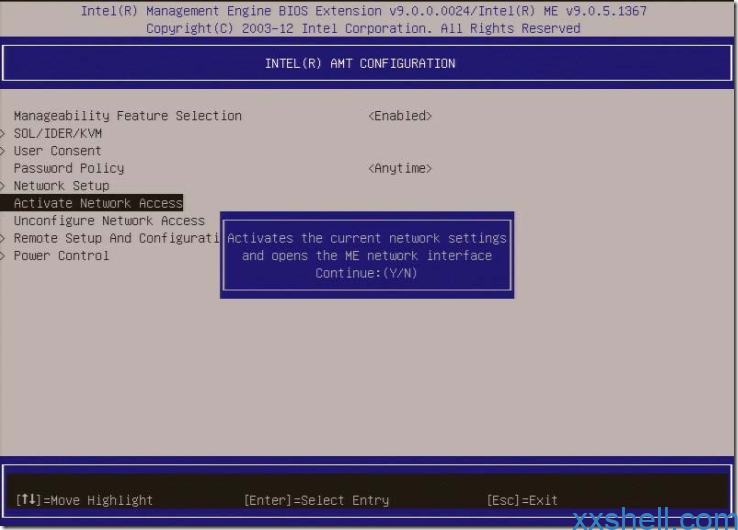Click the Copyright Intel Corporation line

tap(363, 28)
